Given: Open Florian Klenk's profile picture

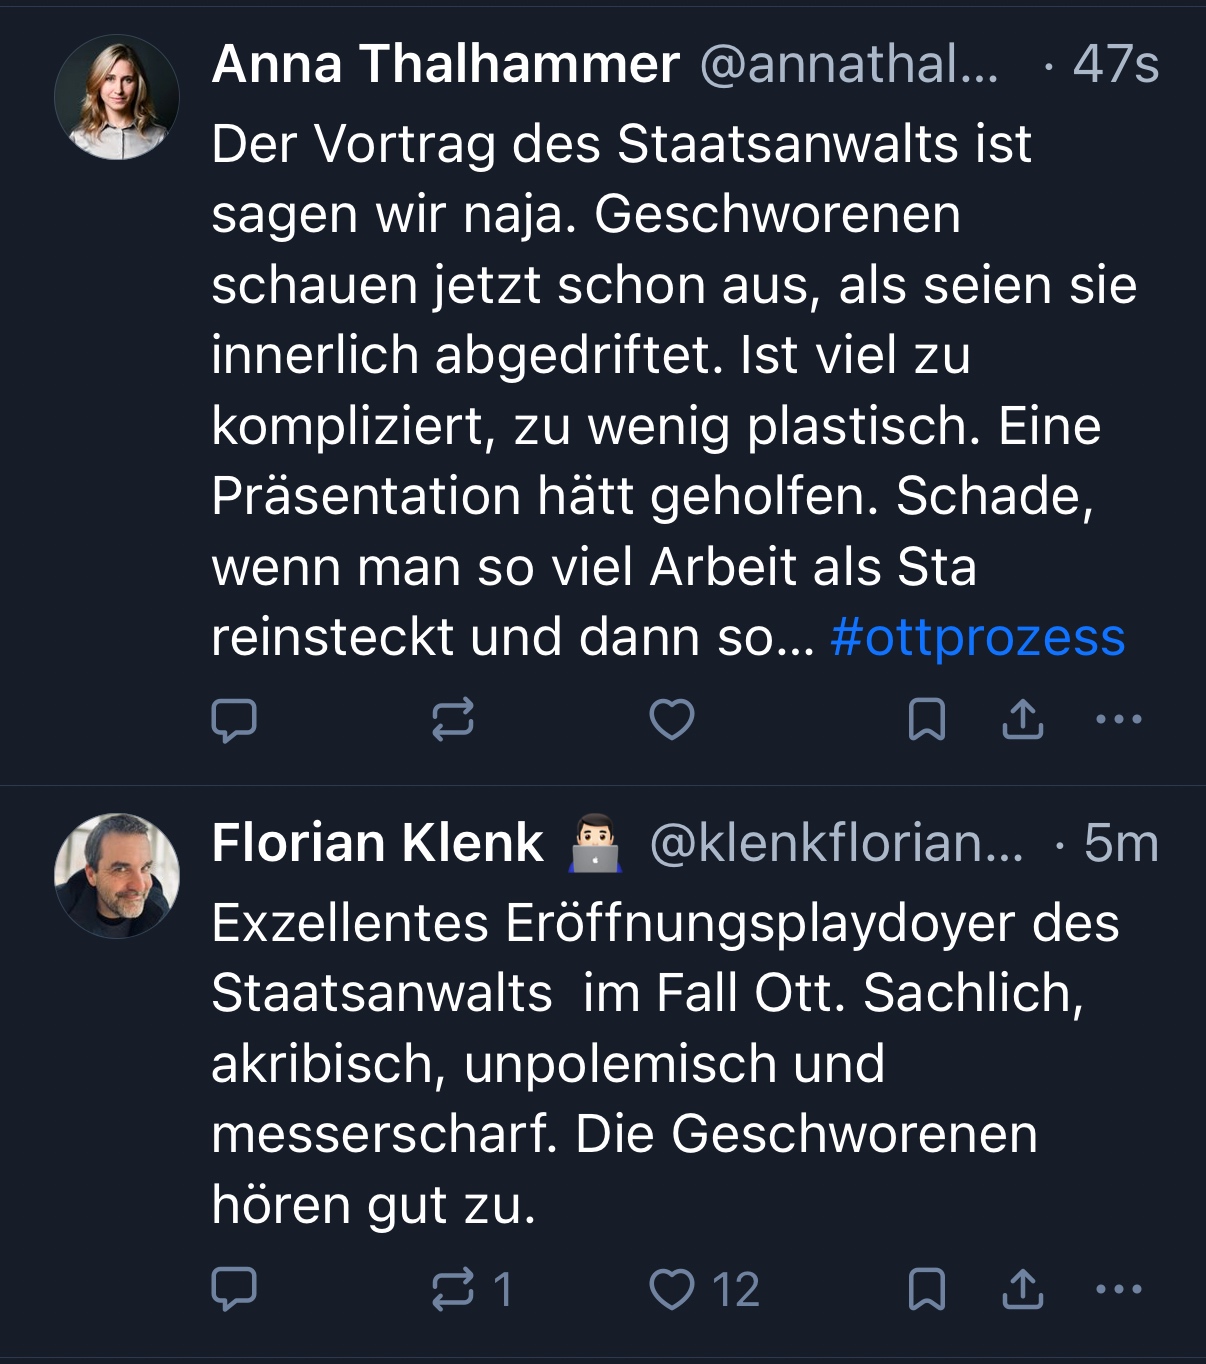Looking at the screenshot, I should pyautogui.click(x=117, y=876).
